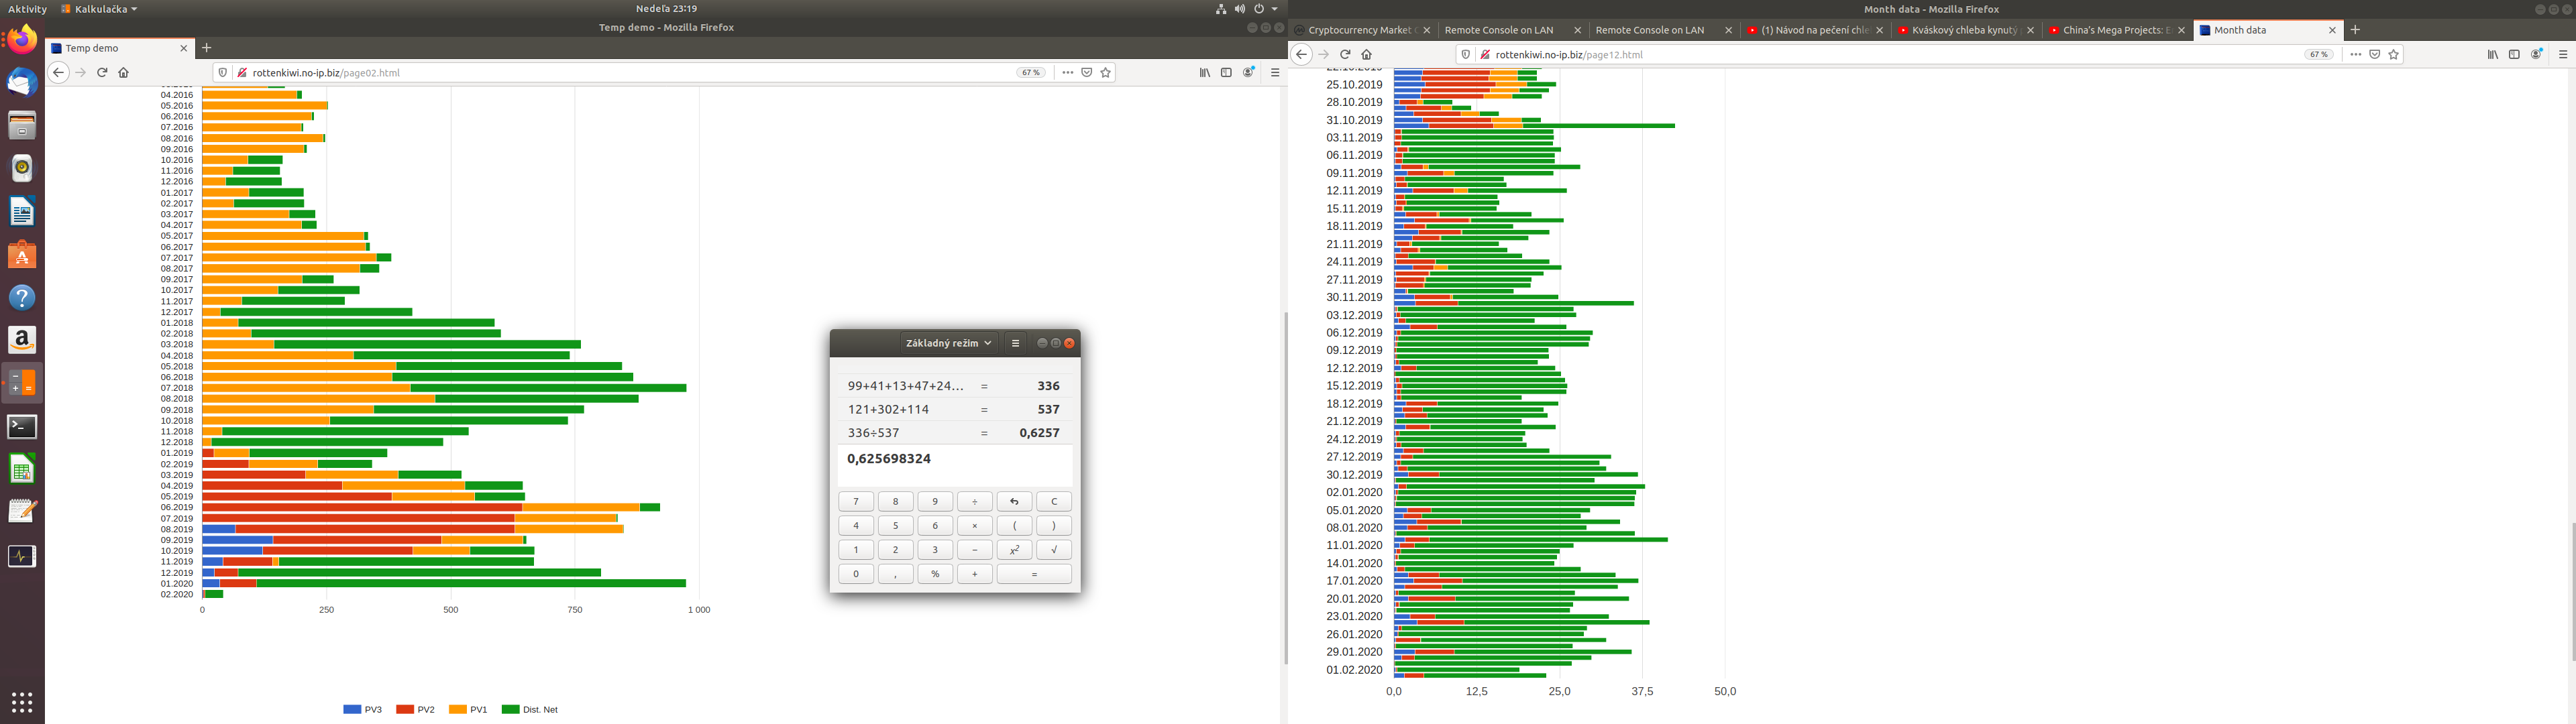
Task: Launch Terminal from the Ubuntu dock
Action: [x=22, y=427]
